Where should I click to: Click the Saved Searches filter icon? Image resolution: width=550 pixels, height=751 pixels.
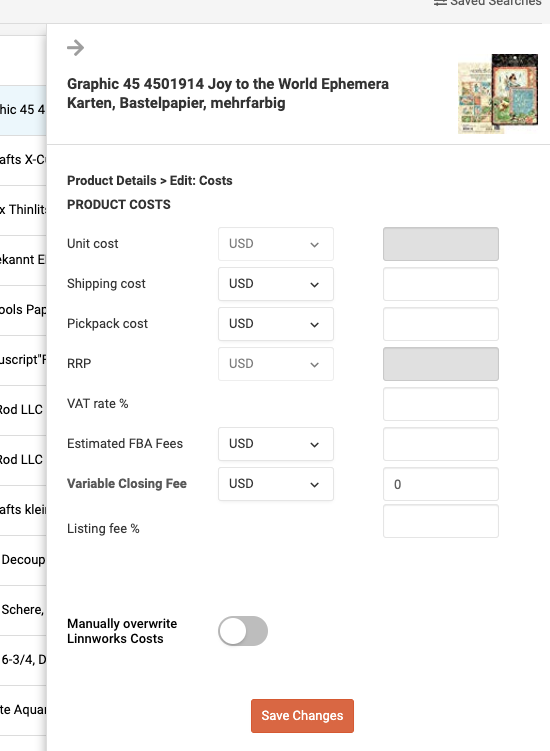coord(440,2)
